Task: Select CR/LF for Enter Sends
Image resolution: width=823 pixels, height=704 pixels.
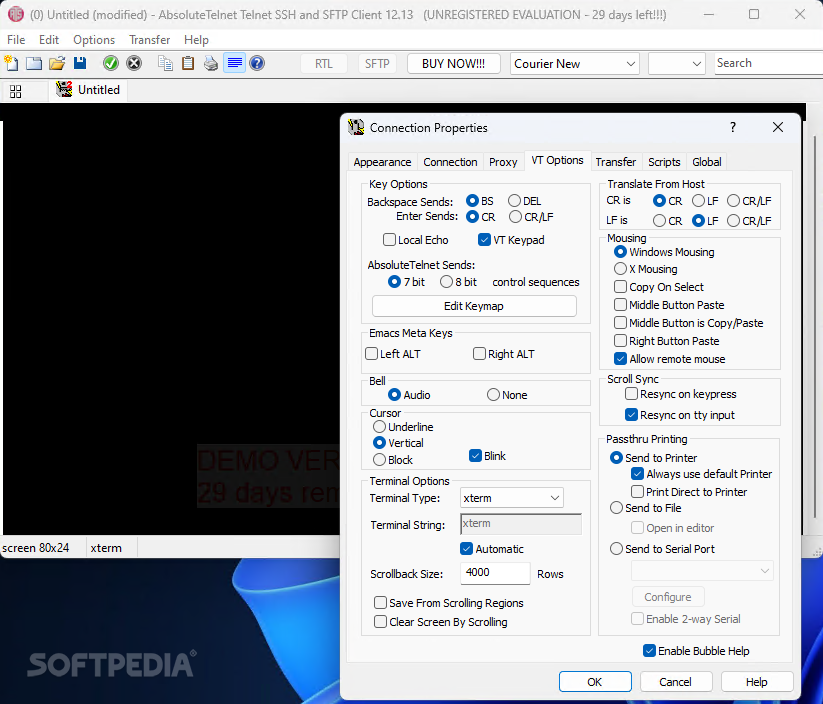Action: point(531,217)
